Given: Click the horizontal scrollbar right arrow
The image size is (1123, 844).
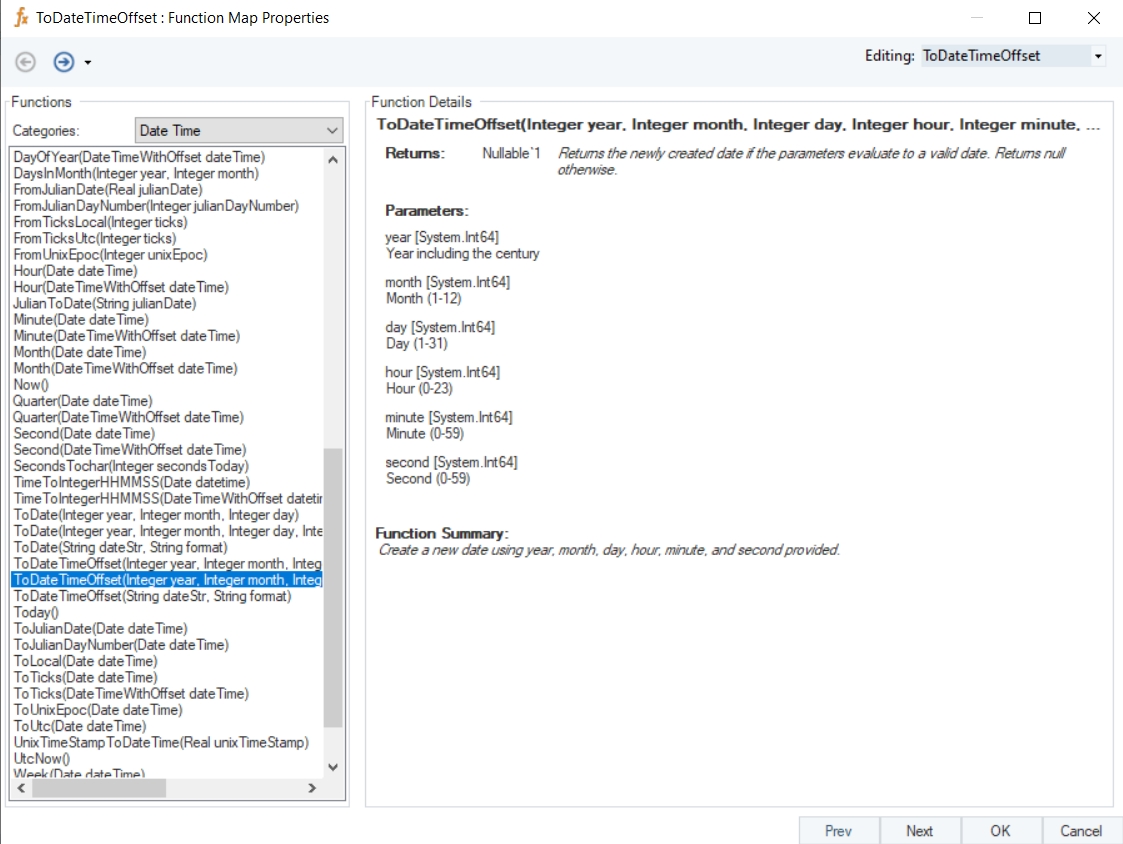Looking at the screenshot, I should tap(312, 788).
